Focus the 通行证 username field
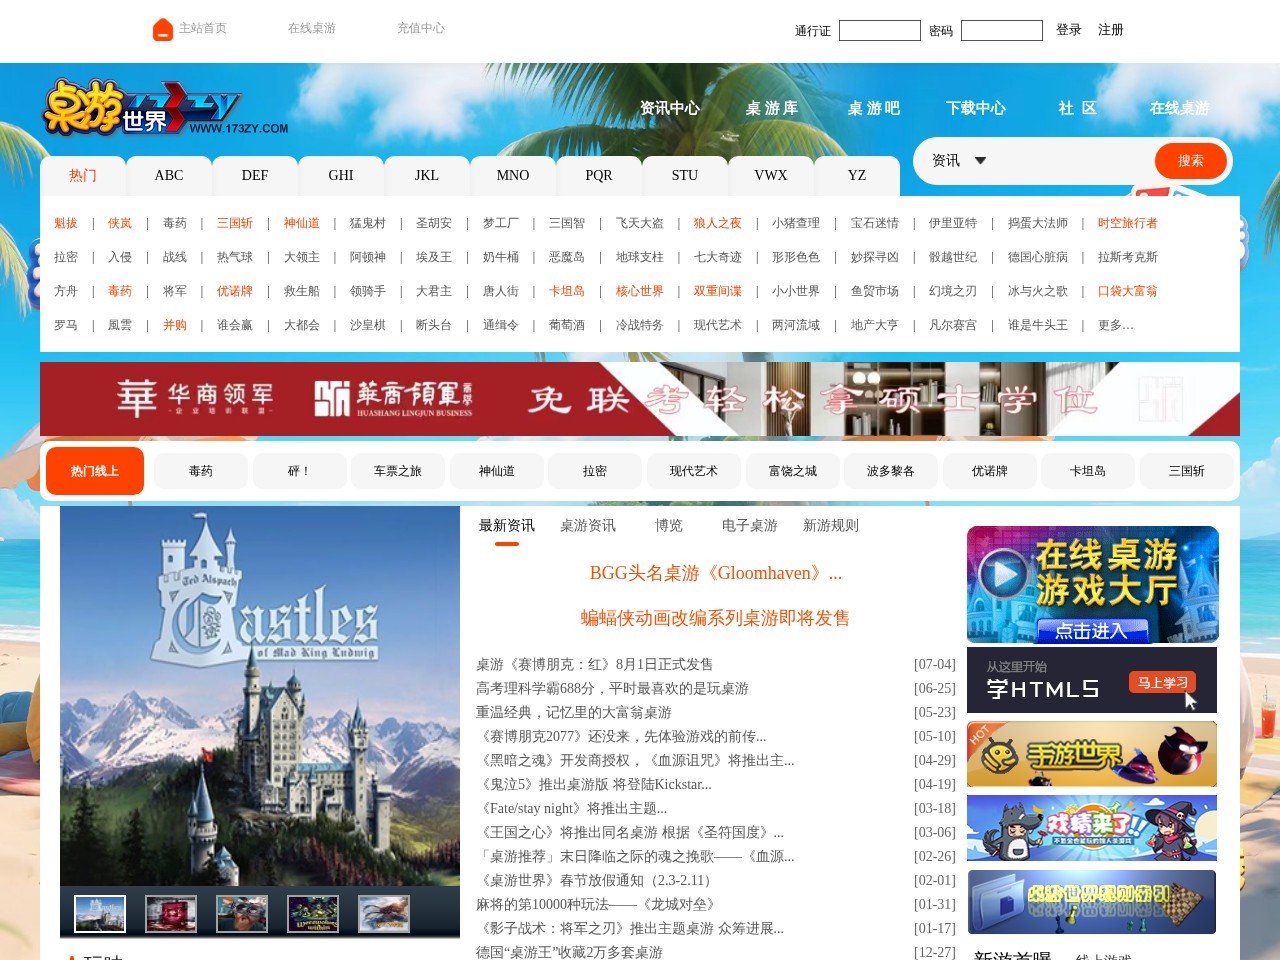The width and height of the screenshot is (1280, 960). (880, 31)
